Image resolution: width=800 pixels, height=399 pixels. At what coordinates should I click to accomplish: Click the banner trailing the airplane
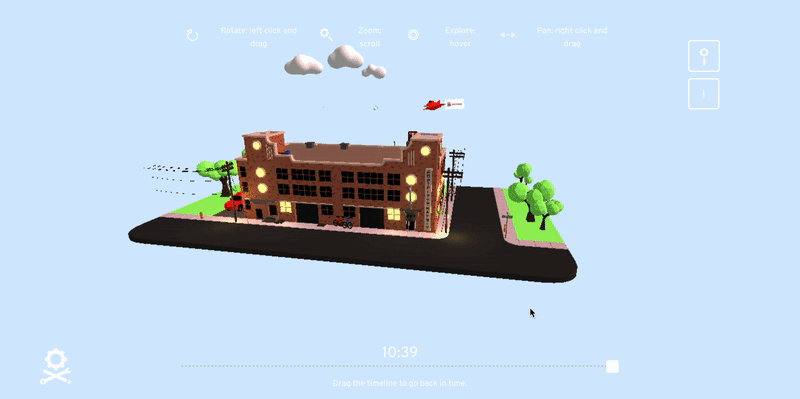(x=454, y=104)
